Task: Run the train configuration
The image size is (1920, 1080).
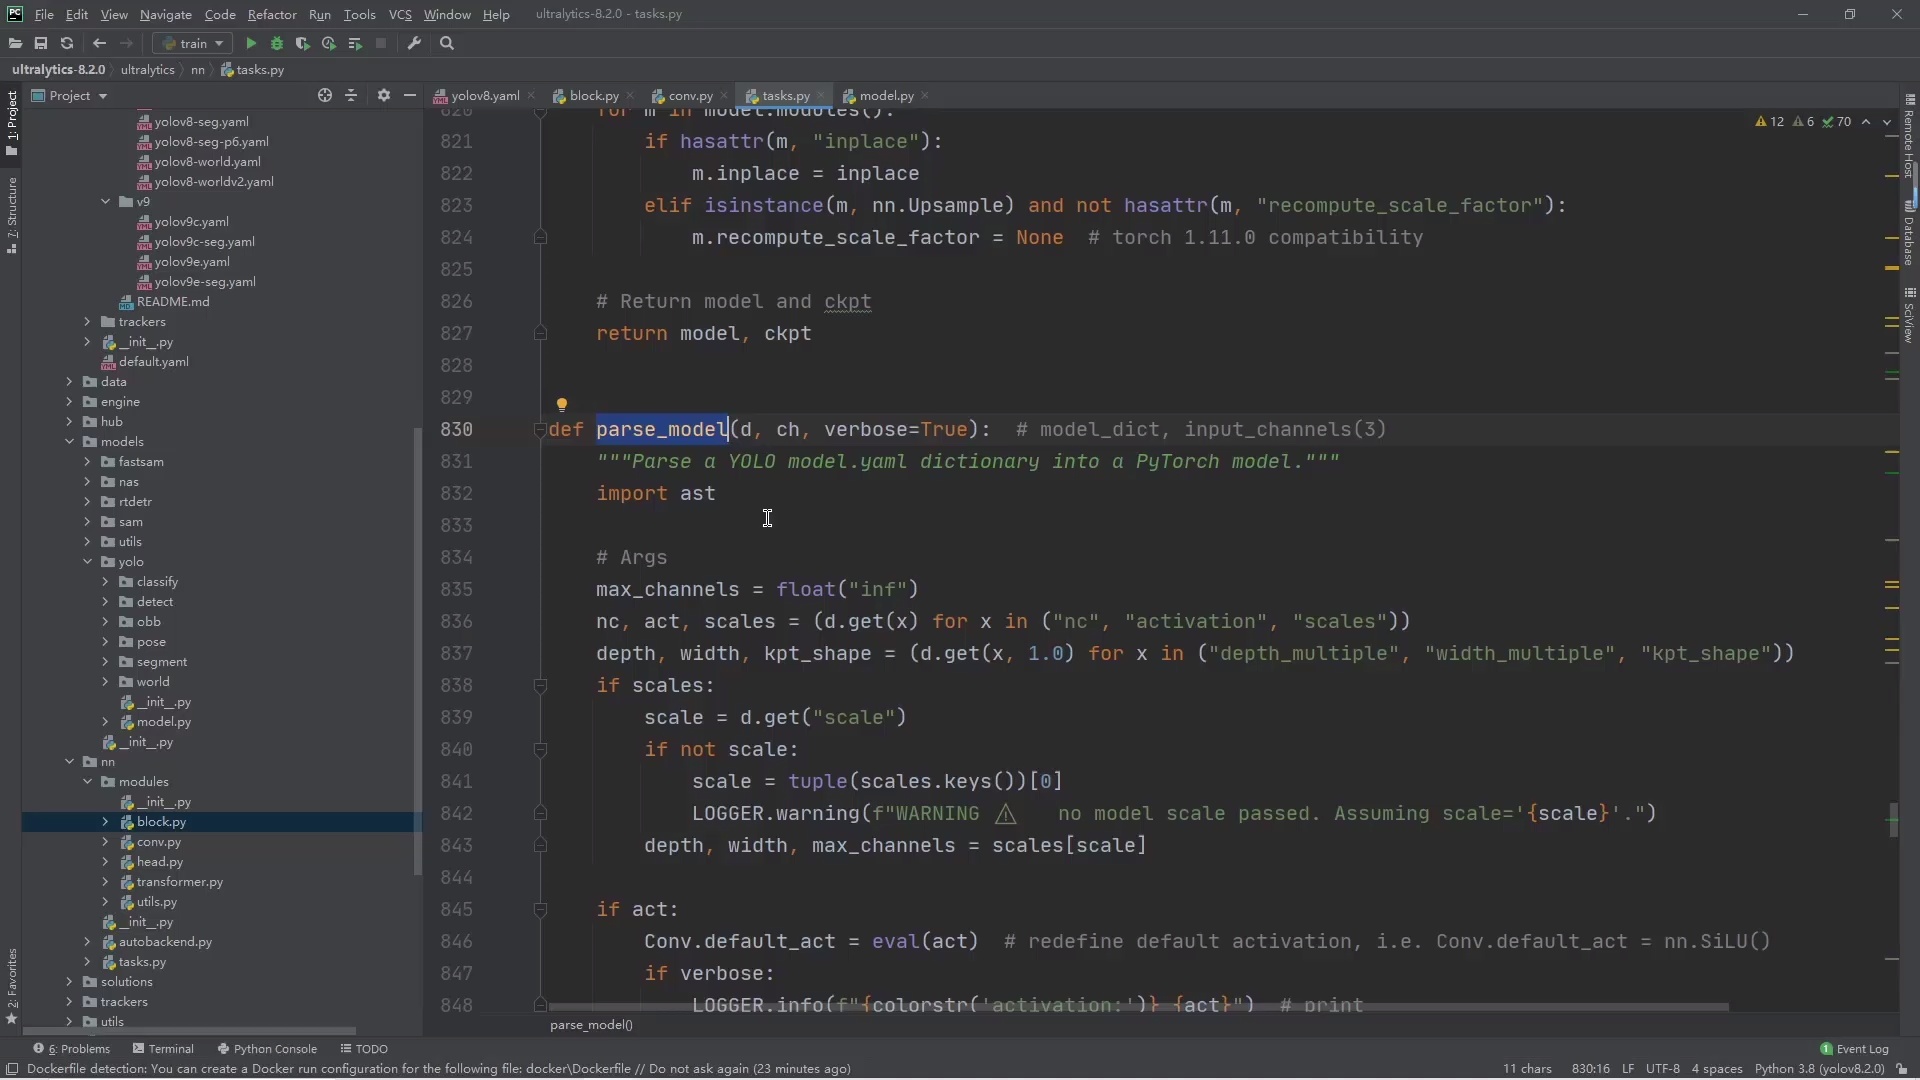Action: pyautogui.click(x=251, y=43)
